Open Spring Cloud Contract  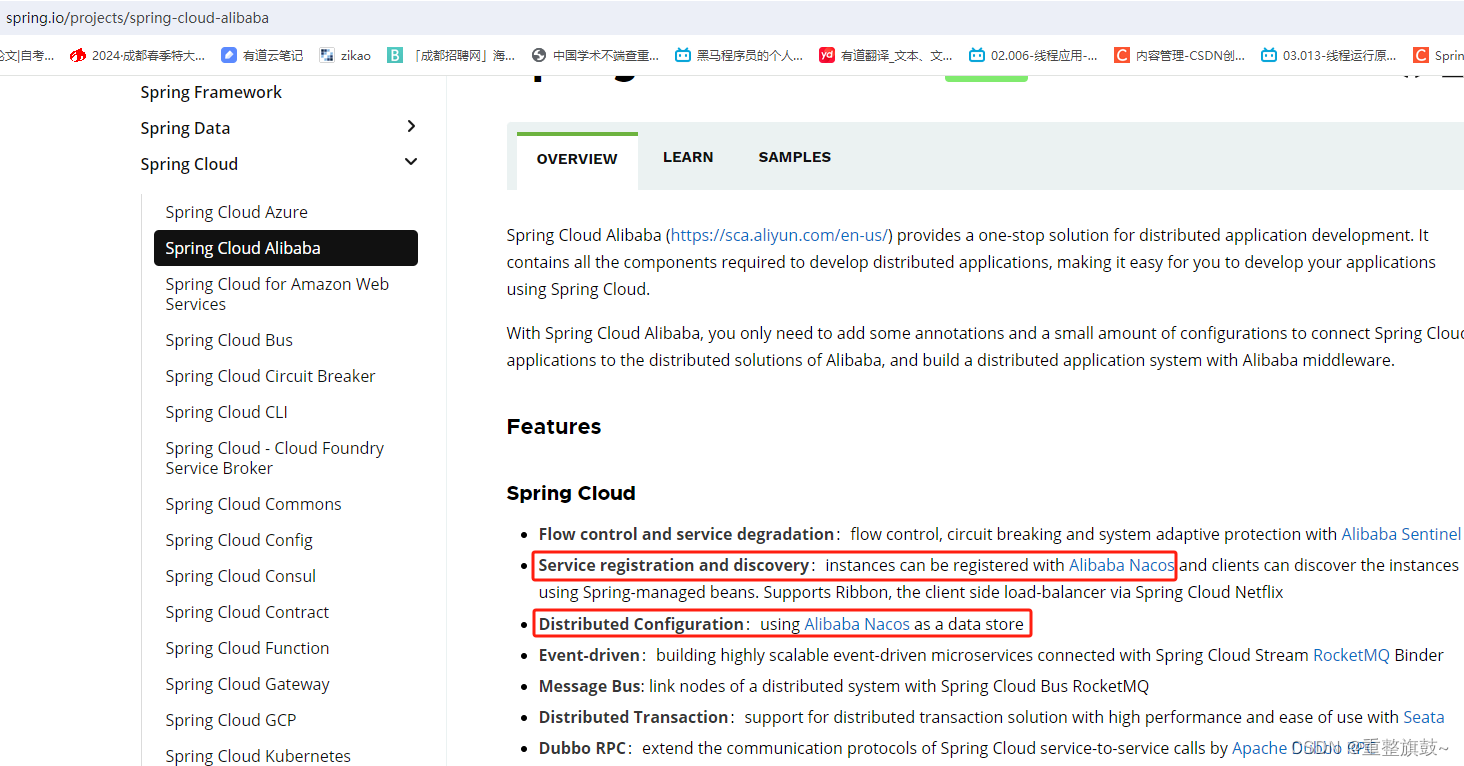pyautogui.click(x=247, y=612)
